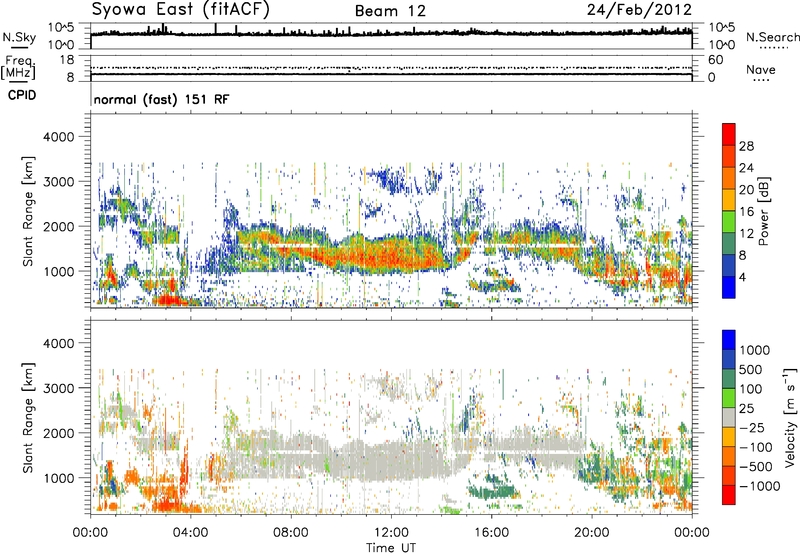Click the 'Freq. [MHz]' label

click(x=19, y=67)
